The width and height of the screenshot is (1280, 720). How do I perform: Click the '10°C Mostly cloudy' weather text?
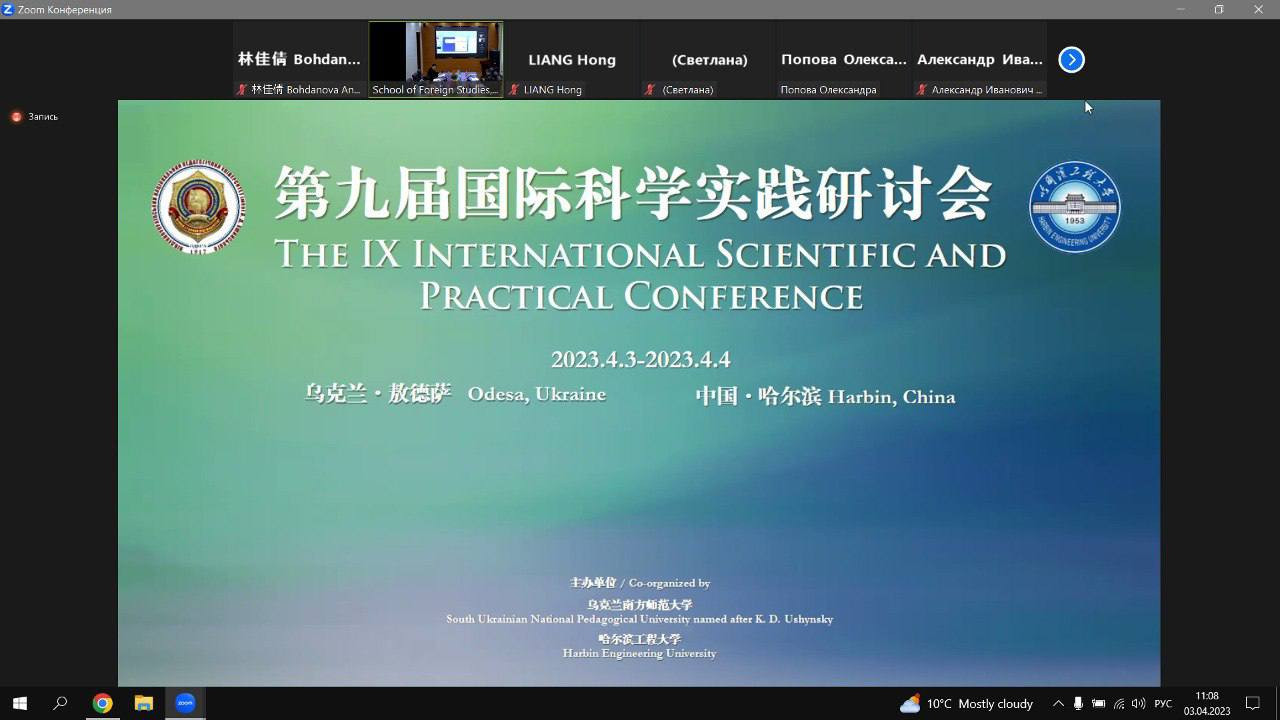point(979,704)
